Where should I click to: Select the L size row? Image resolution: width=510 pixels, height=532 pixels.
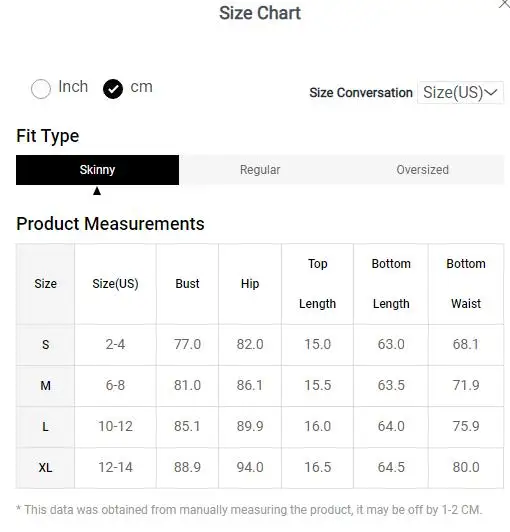[x=260, y=427]
